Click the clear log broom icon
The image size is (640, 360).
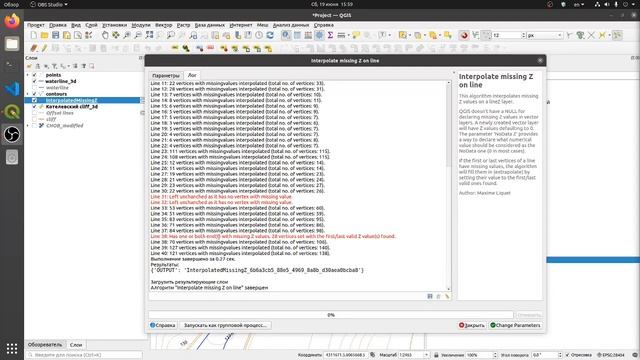pyautogui.click(x=447, y=296)
